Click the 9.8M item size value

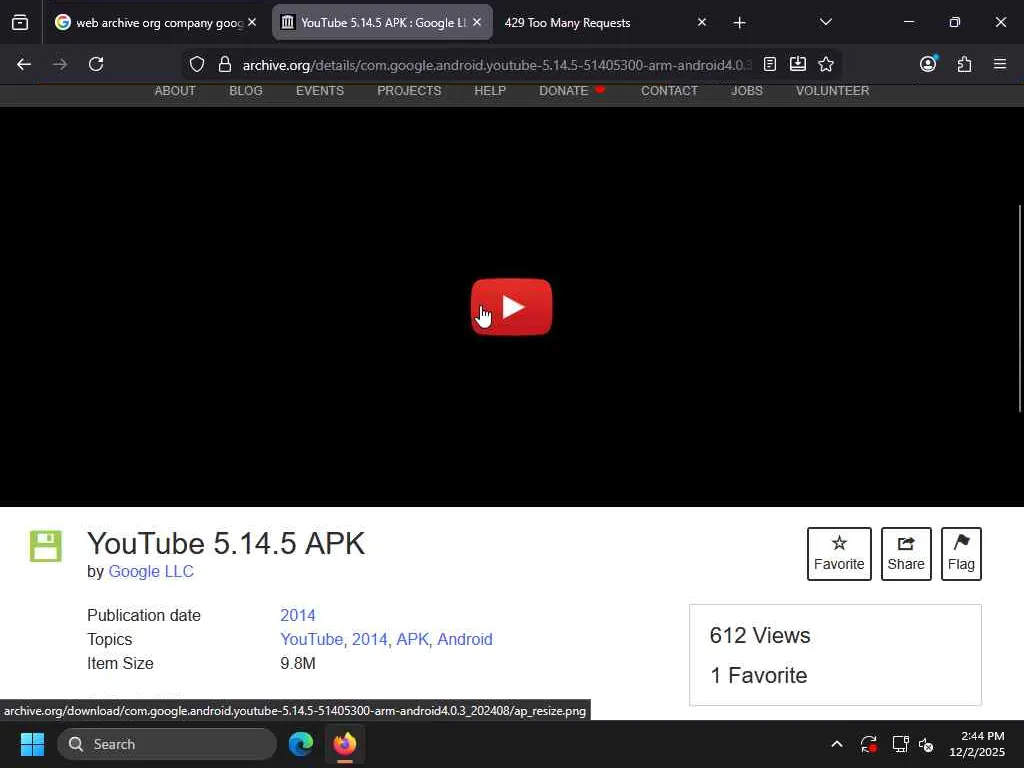[x=298, y=664]
